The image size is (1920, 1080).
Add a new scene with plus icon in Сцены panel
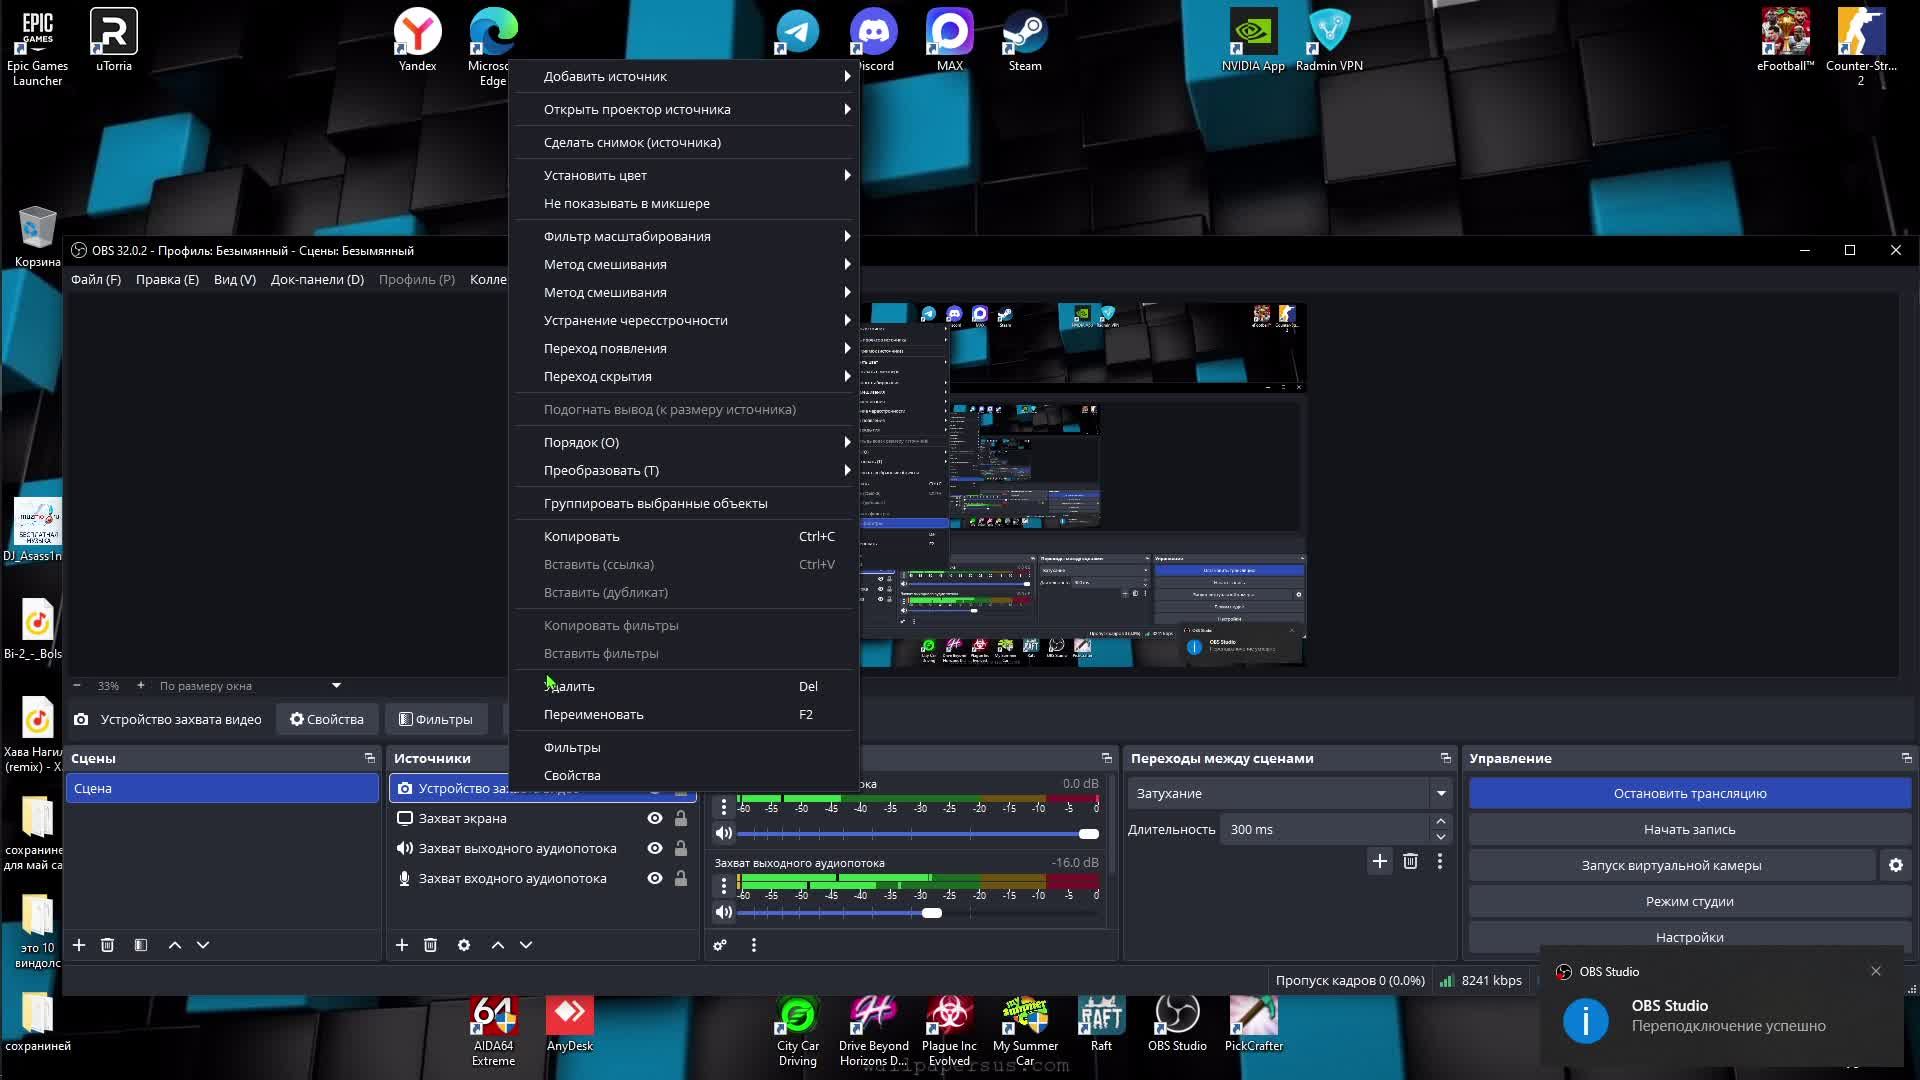[79, 945]
